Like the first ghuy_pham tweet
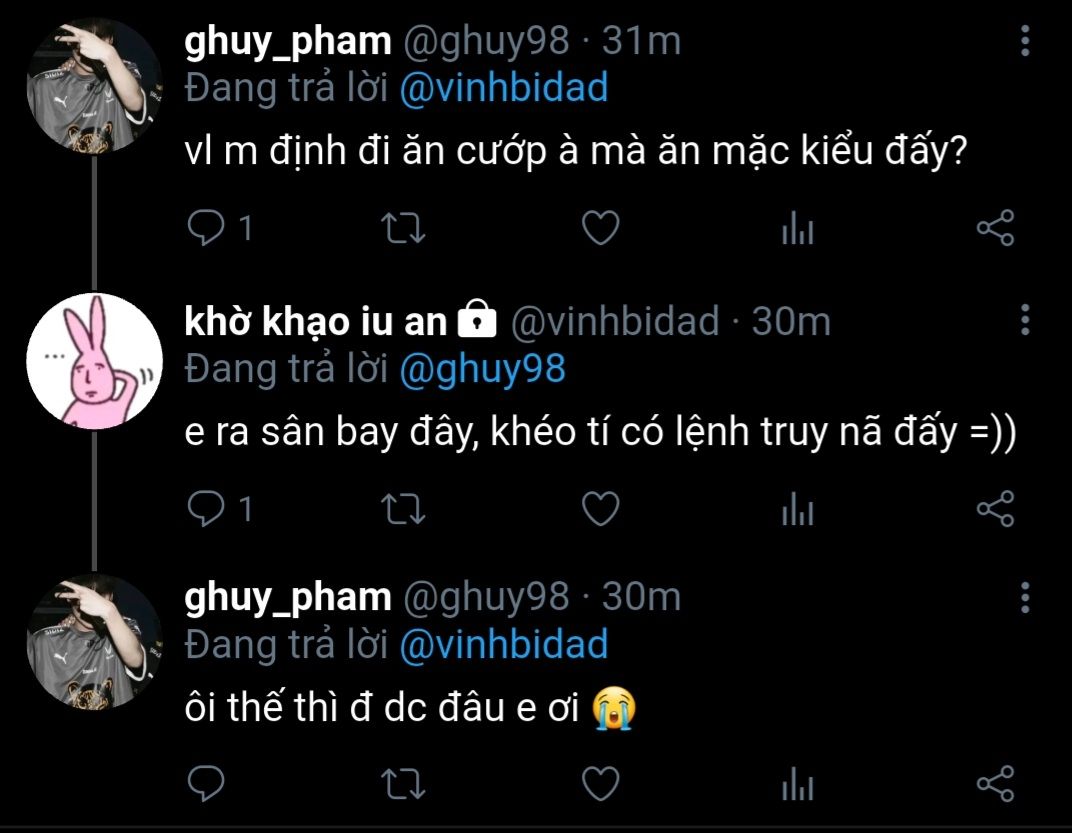 coord(601,229)
